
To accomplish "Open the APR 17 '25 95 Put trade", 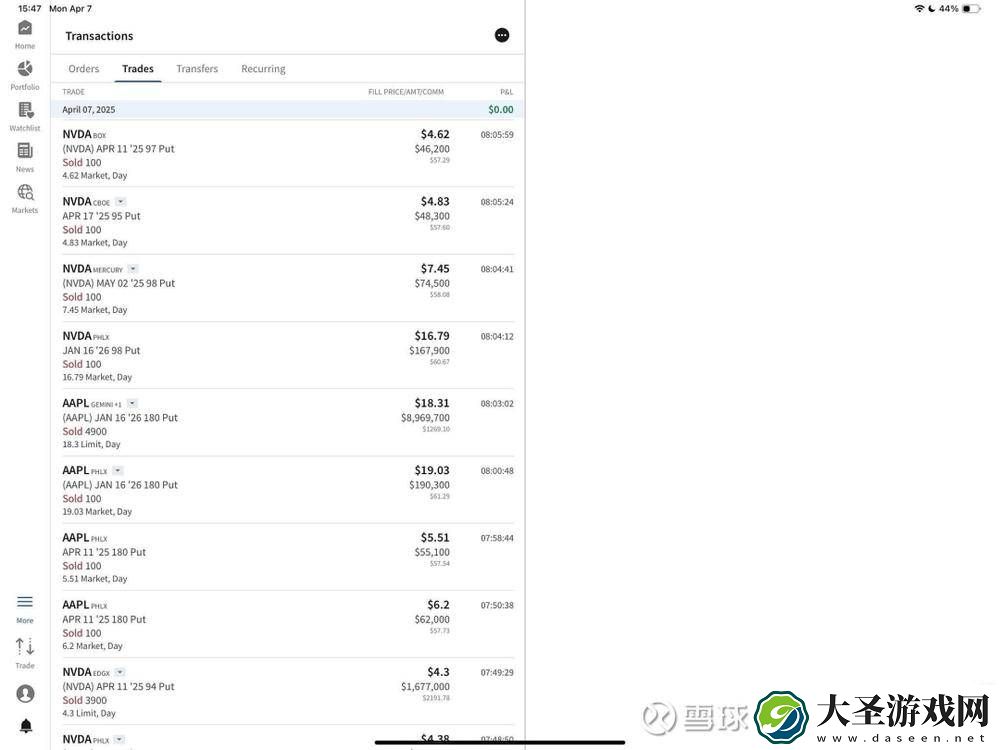I will 288,221.
